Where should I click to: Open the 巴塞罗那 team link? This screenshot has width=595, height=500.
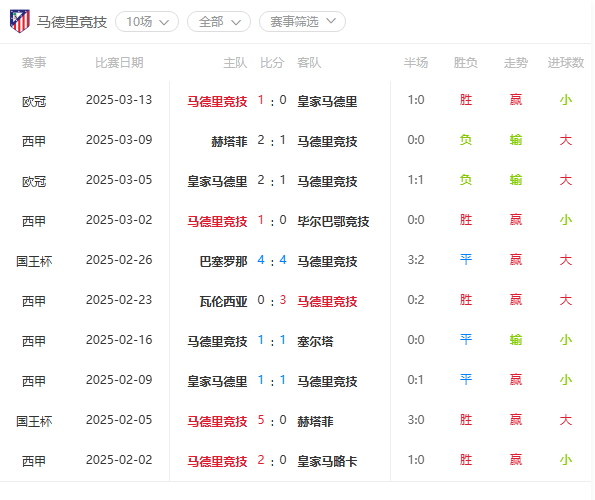pyautogui.click(x=223, y=261)
